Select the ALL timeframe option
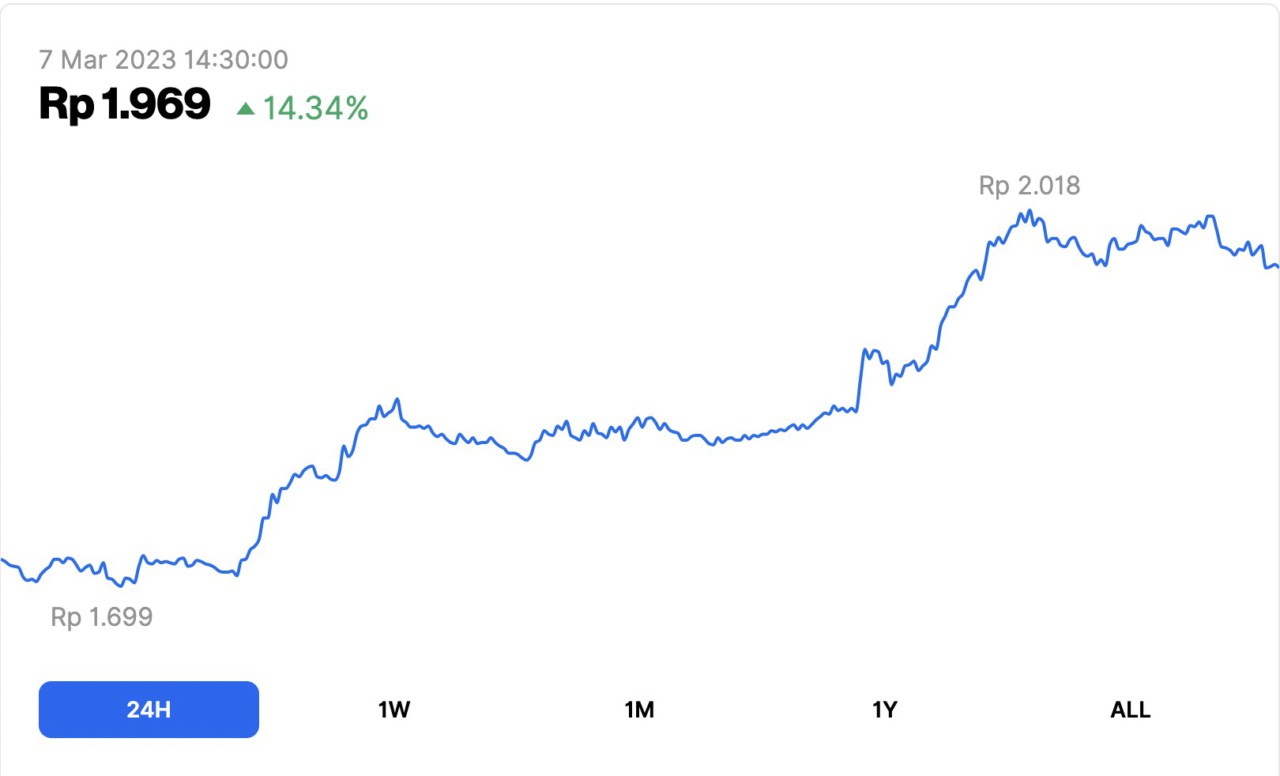 [x=1129, y=709]
